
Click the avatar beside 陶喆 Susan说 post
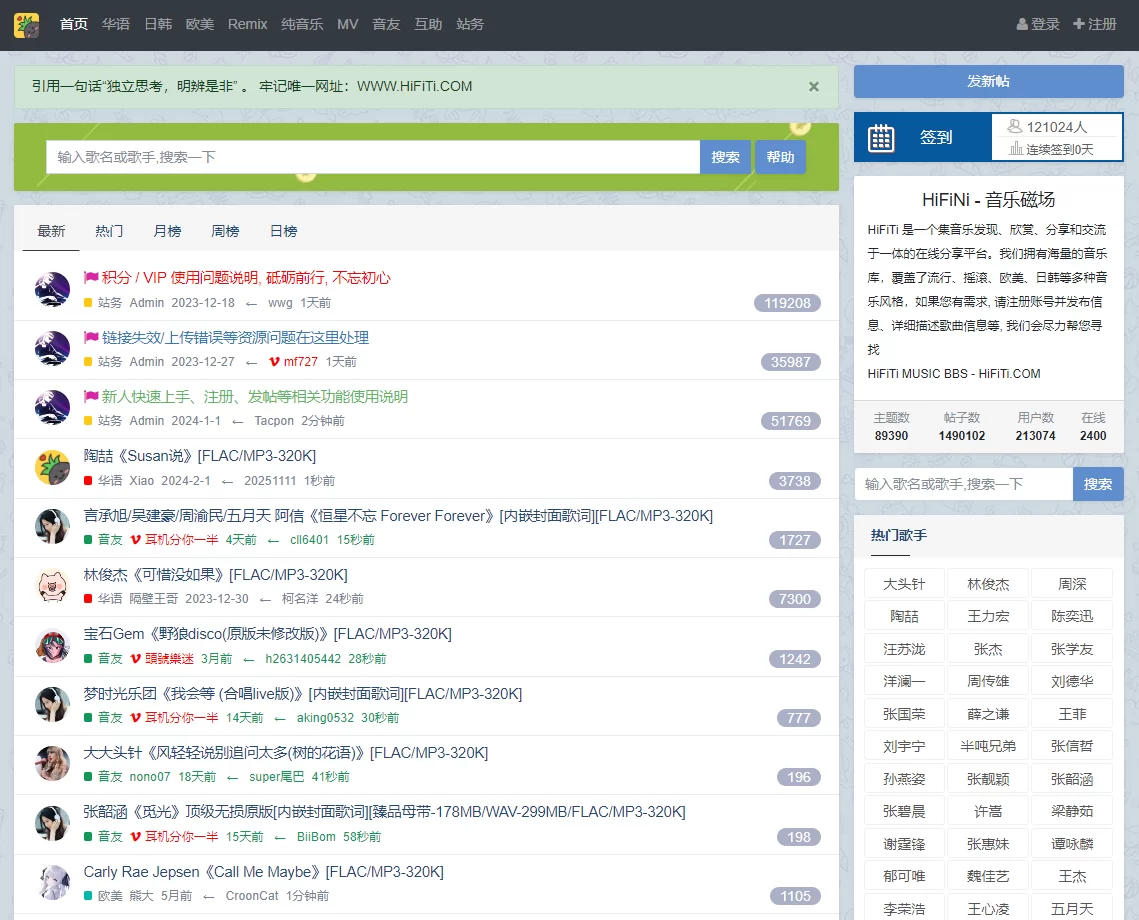point(52,468)
